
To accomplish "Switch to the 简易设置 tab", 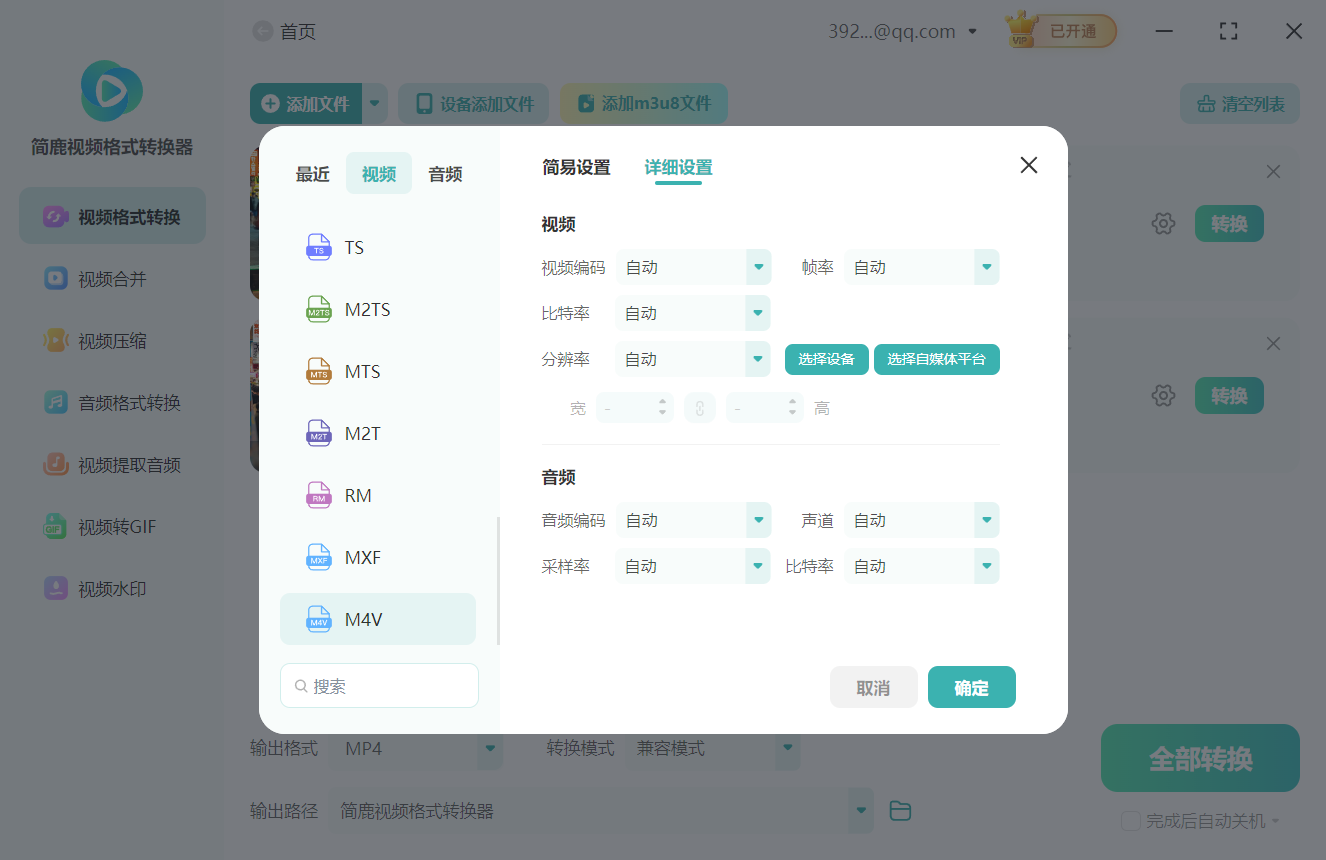I will pyautogui.click(x=576, y=167).
